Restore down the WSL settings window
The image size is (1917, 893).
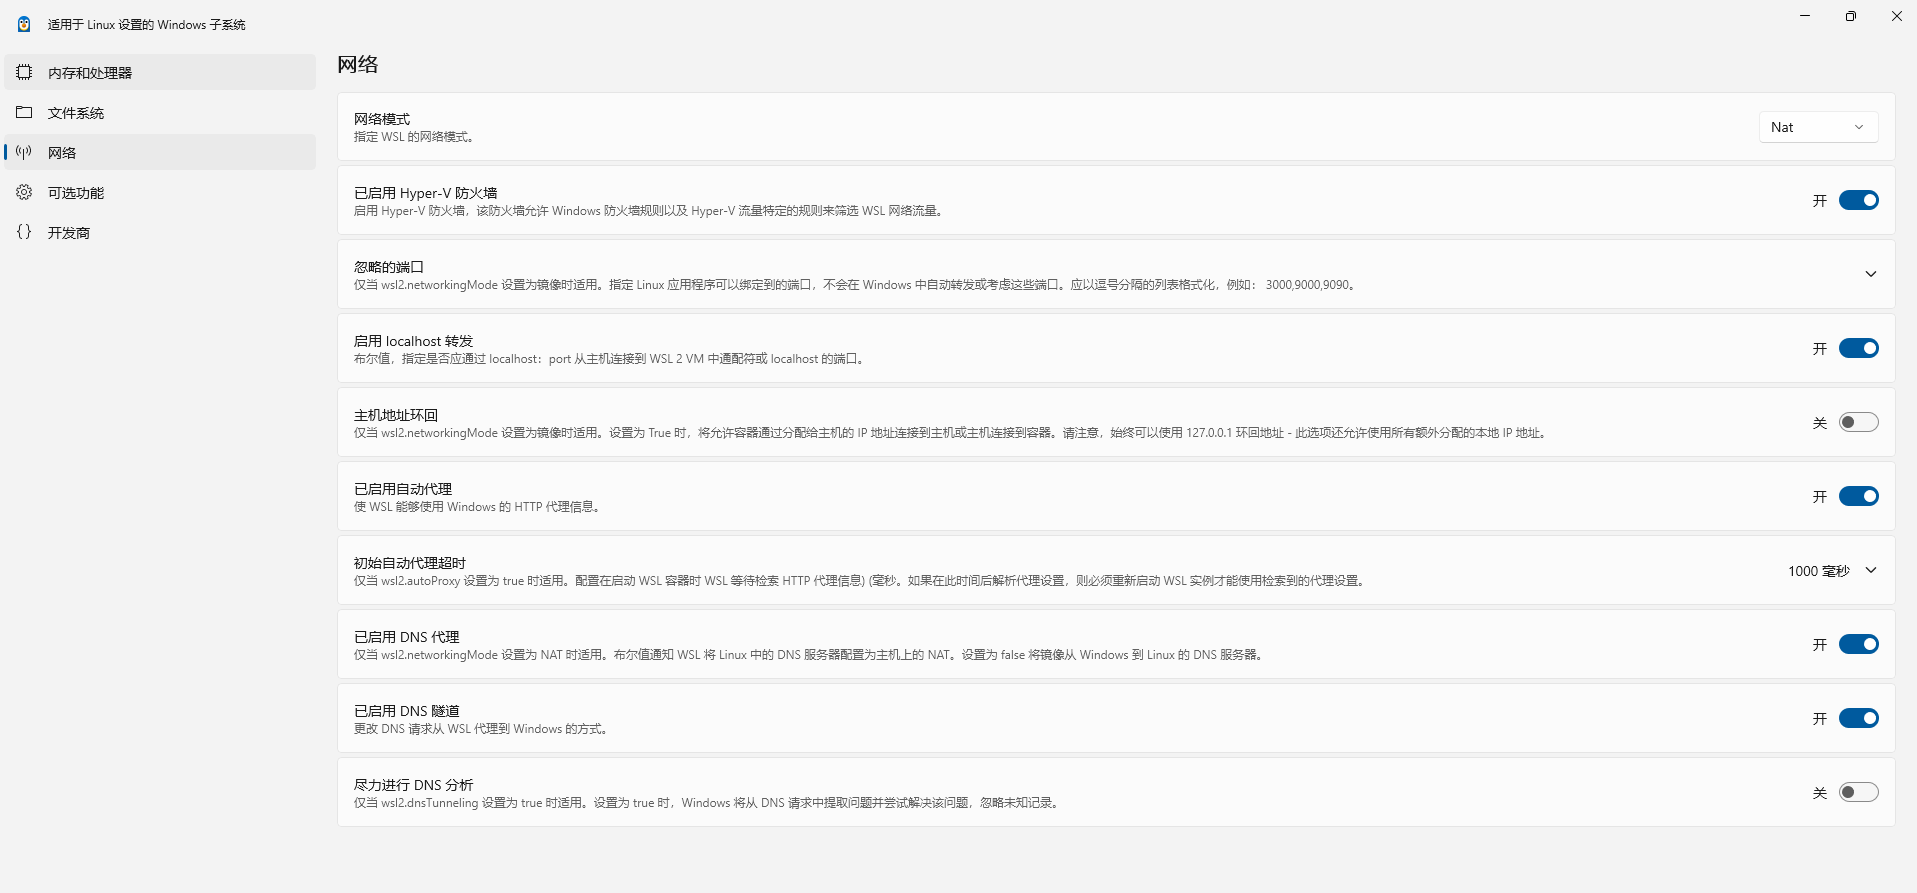click(x=1851, y=16)
